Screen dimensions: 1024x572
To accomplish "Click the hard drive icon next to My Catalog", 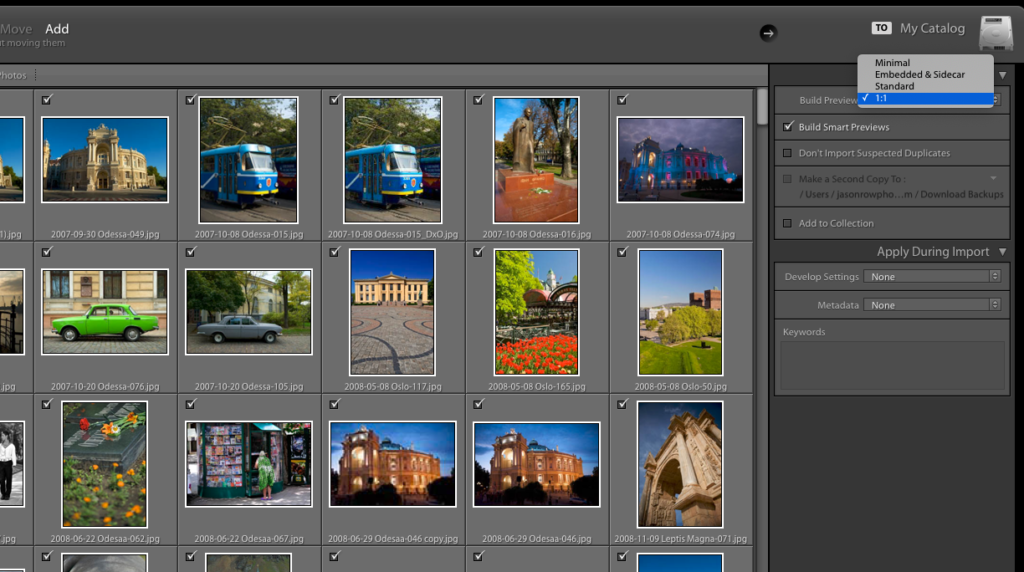I will point(995,33).
